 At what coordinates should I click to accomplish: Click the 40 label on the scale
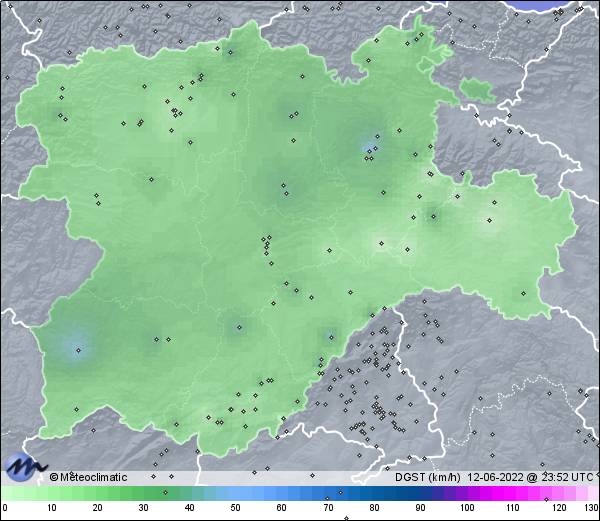[x=189, y=508]
